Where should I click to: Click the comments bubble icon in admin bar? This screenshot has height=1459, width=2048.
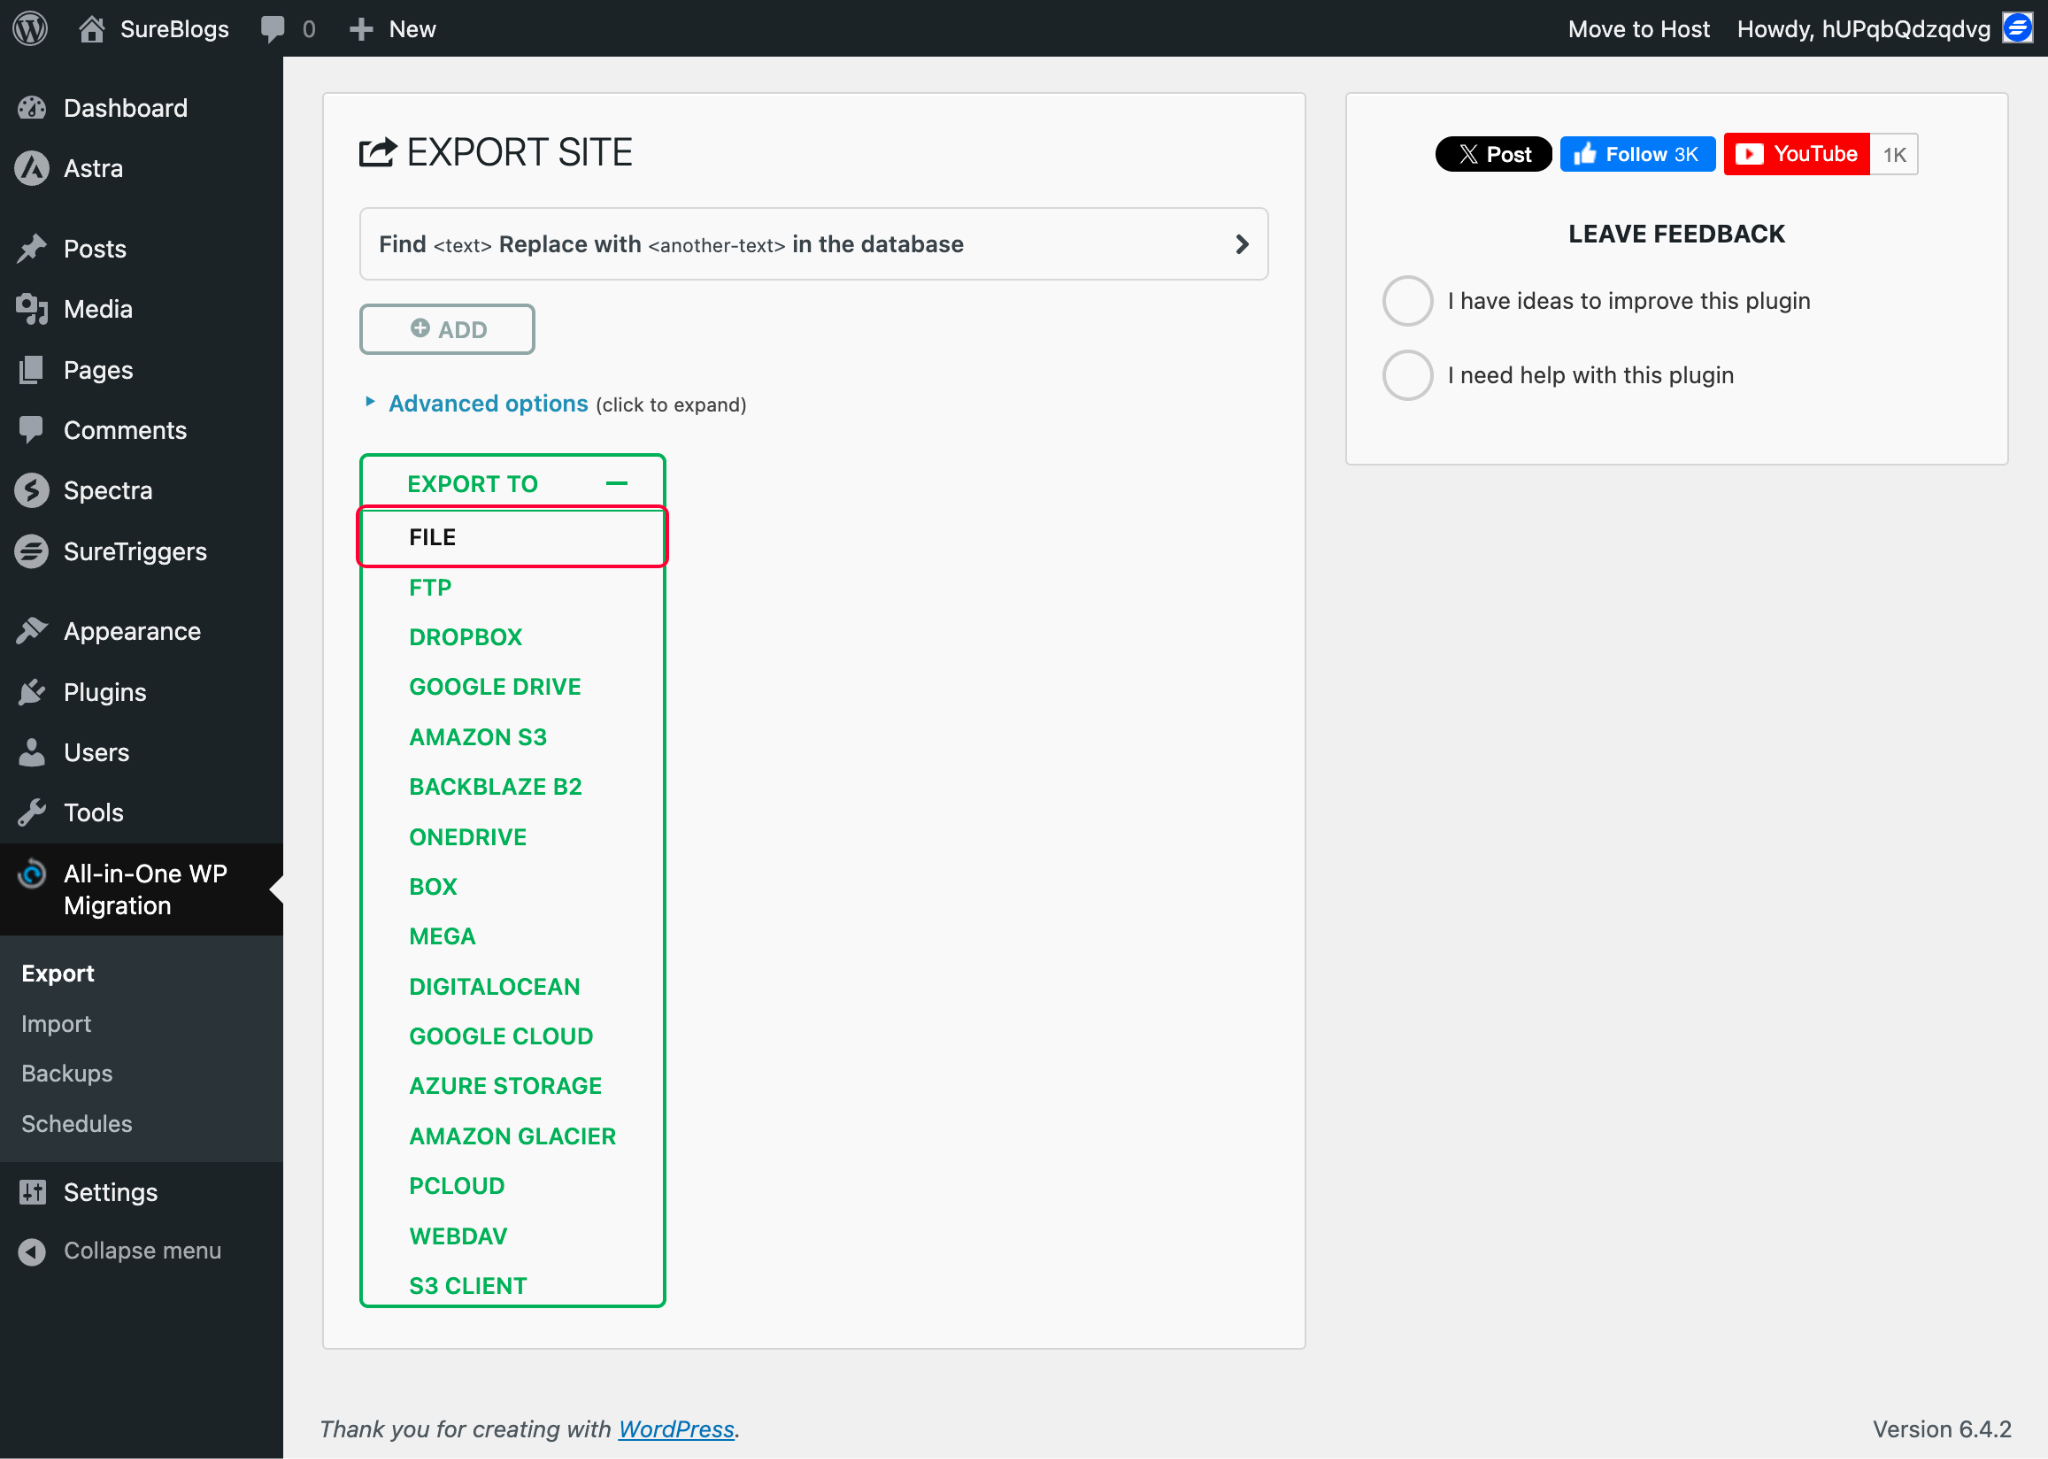pos(272,28)
